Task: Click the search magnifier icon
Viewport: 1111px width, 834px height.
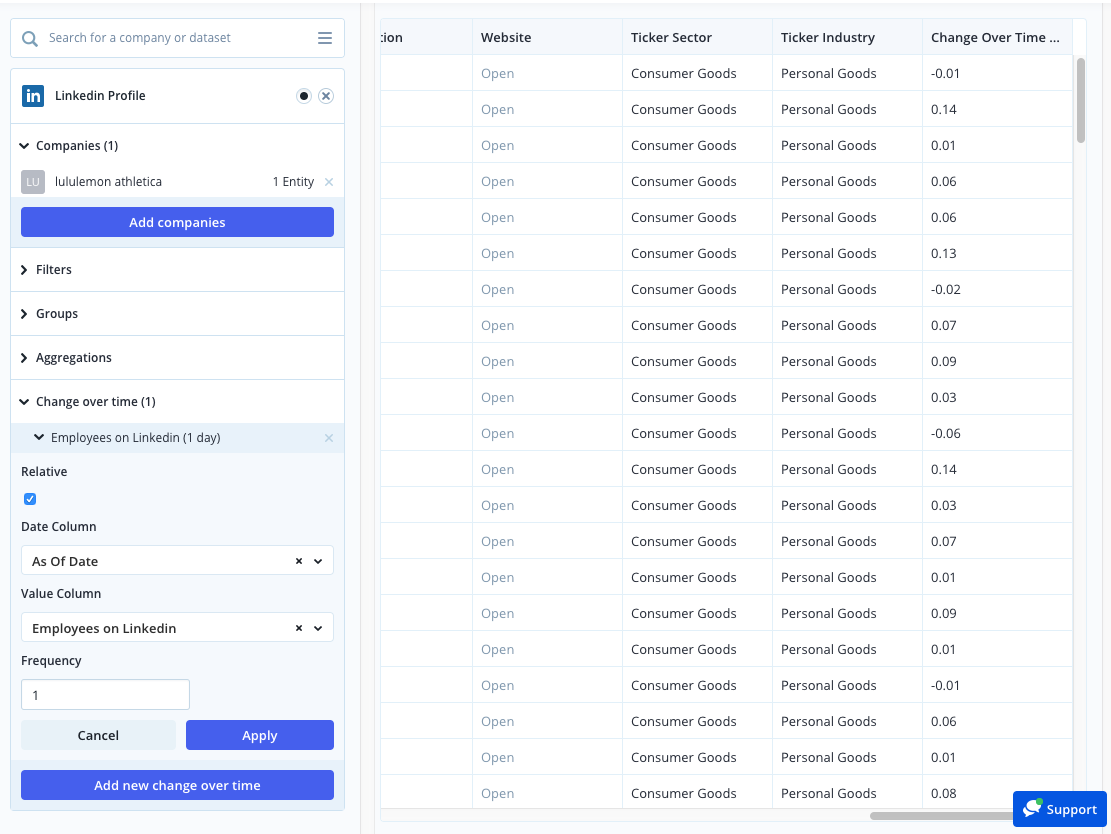Action: pos(30,38)
